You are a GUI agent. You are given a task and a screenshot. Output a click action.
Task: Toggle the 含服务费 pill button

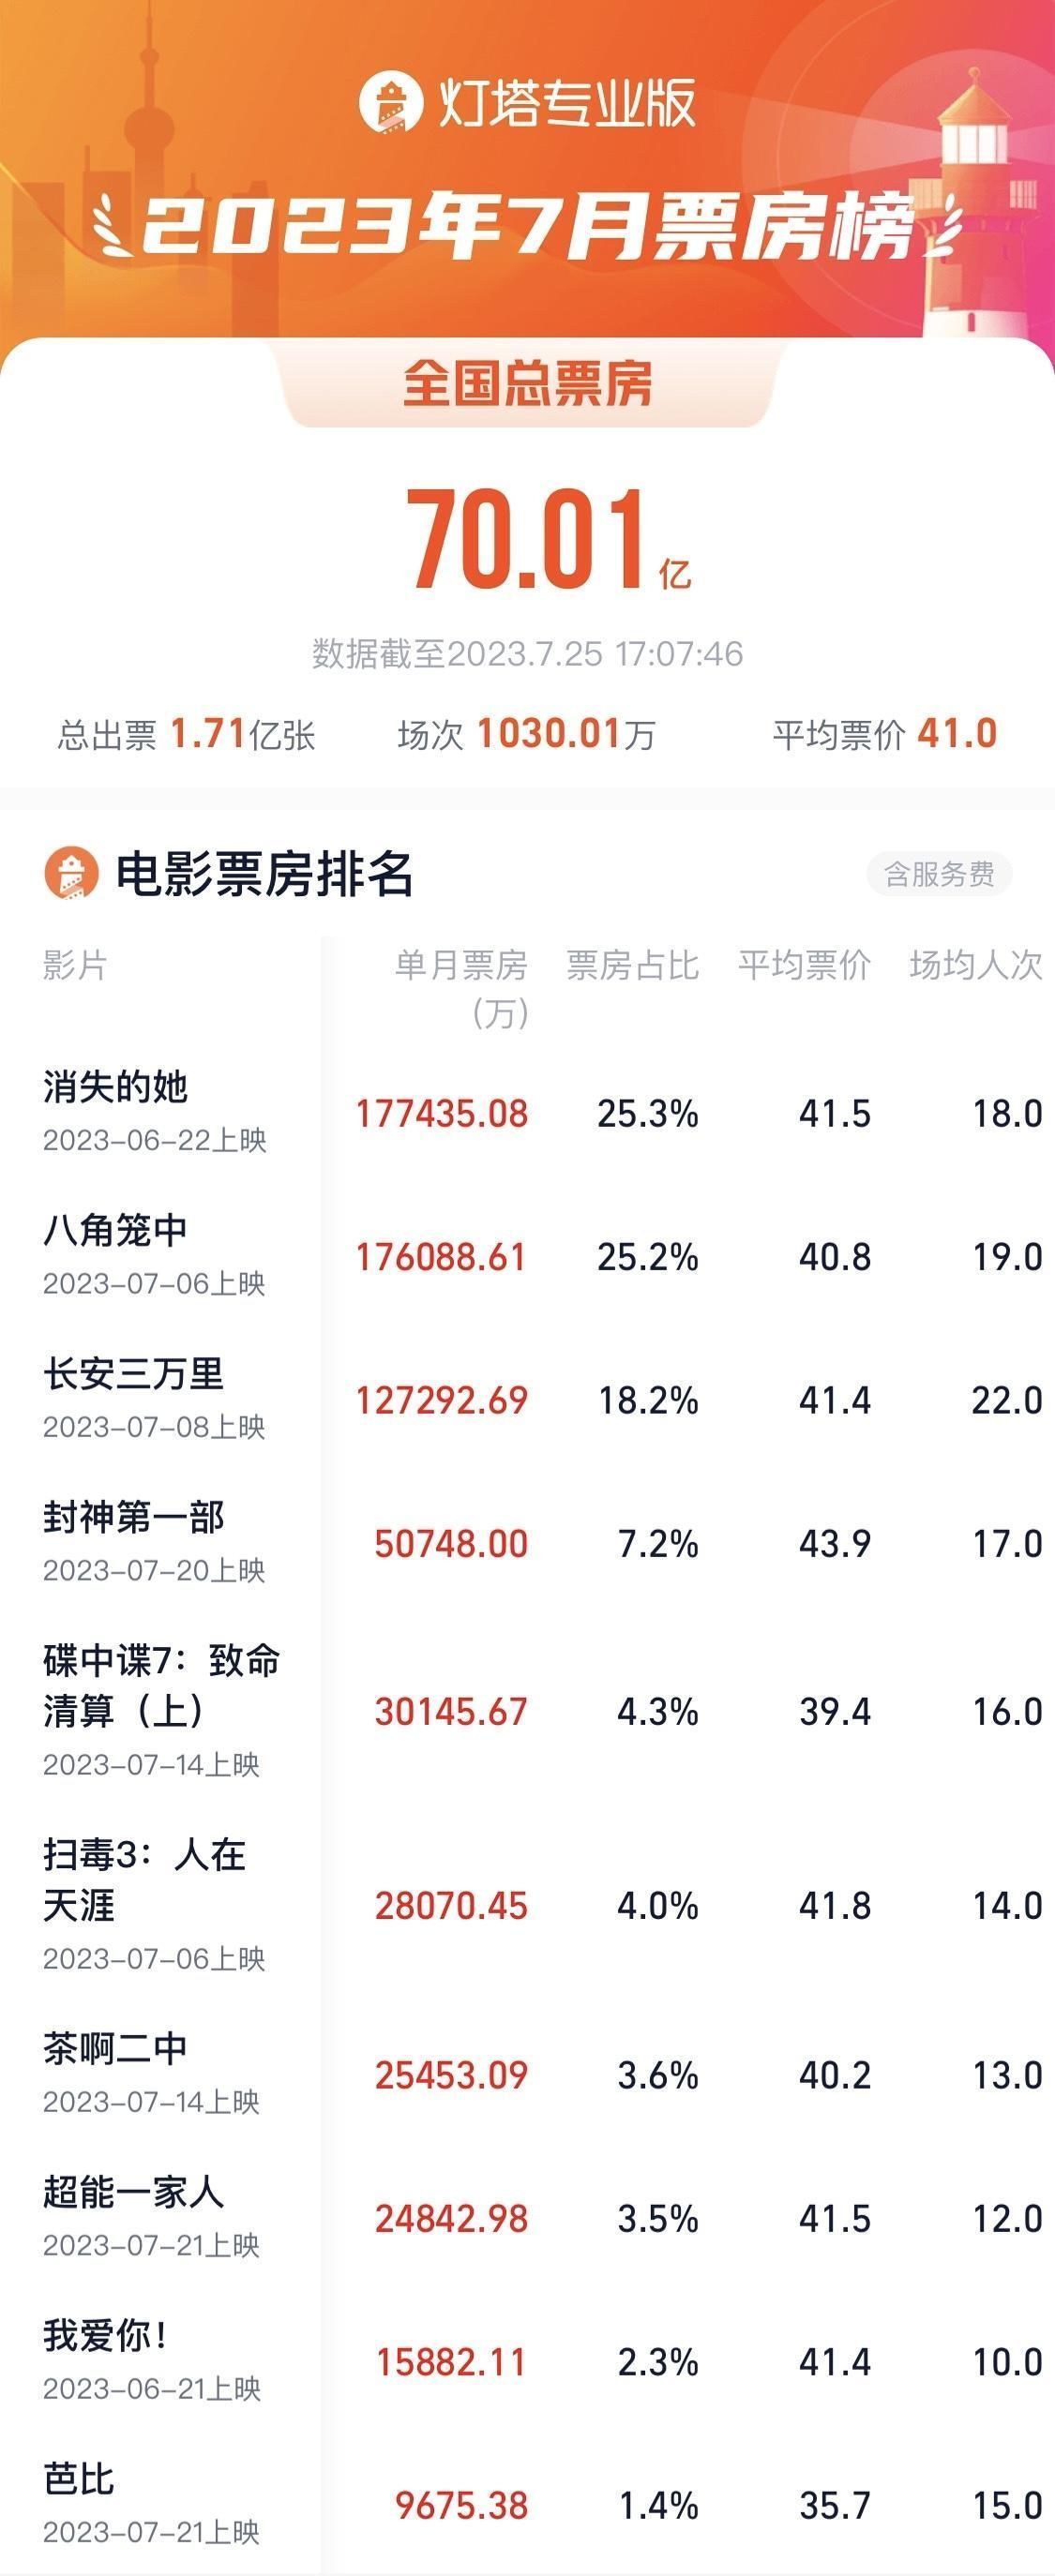[939, 874]
